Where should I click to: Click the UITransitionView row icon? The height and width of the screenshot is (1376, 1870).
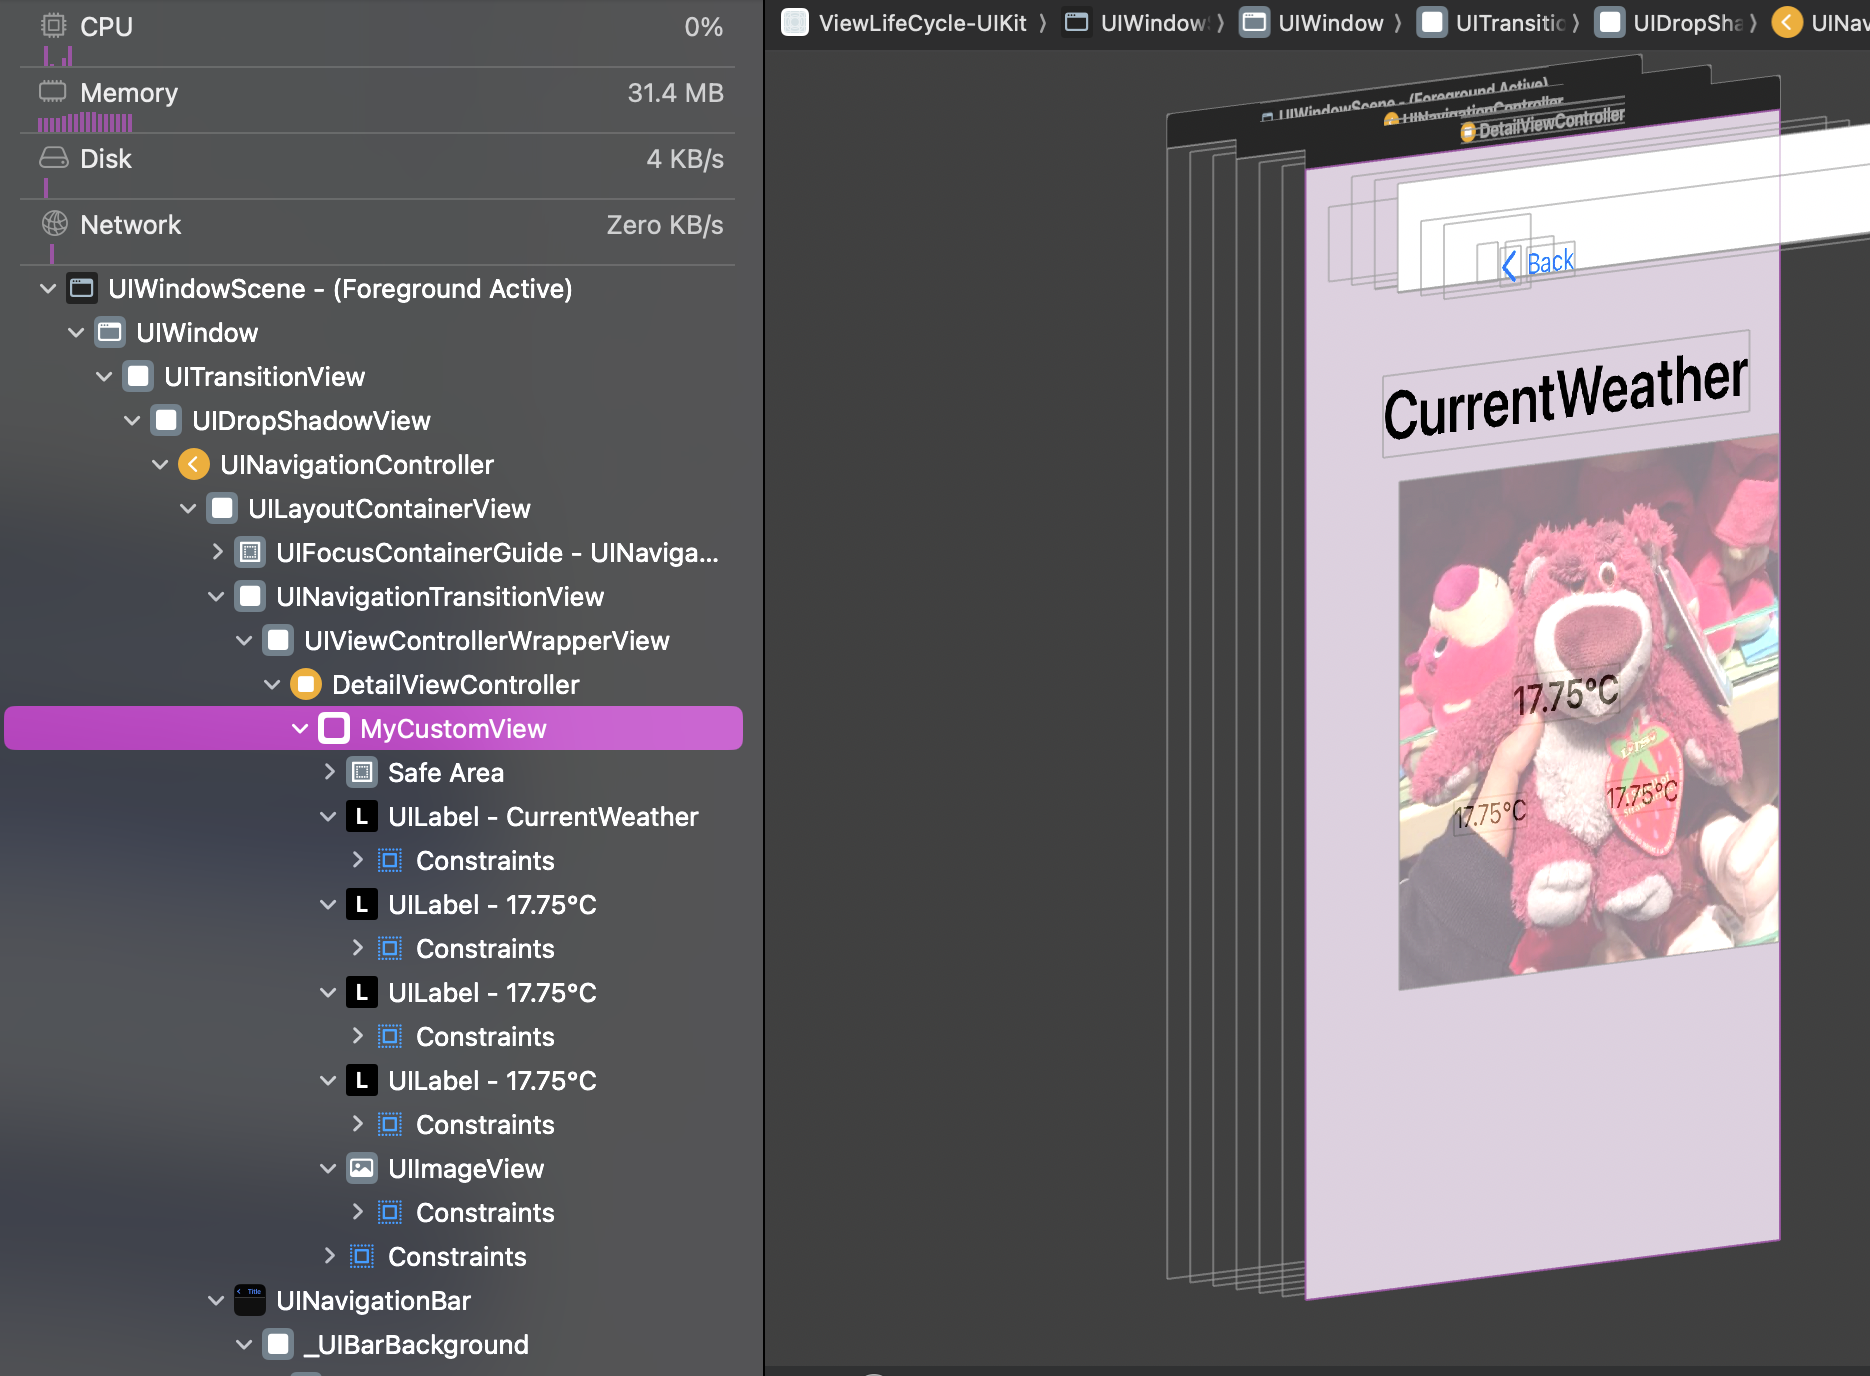[138, 377]
